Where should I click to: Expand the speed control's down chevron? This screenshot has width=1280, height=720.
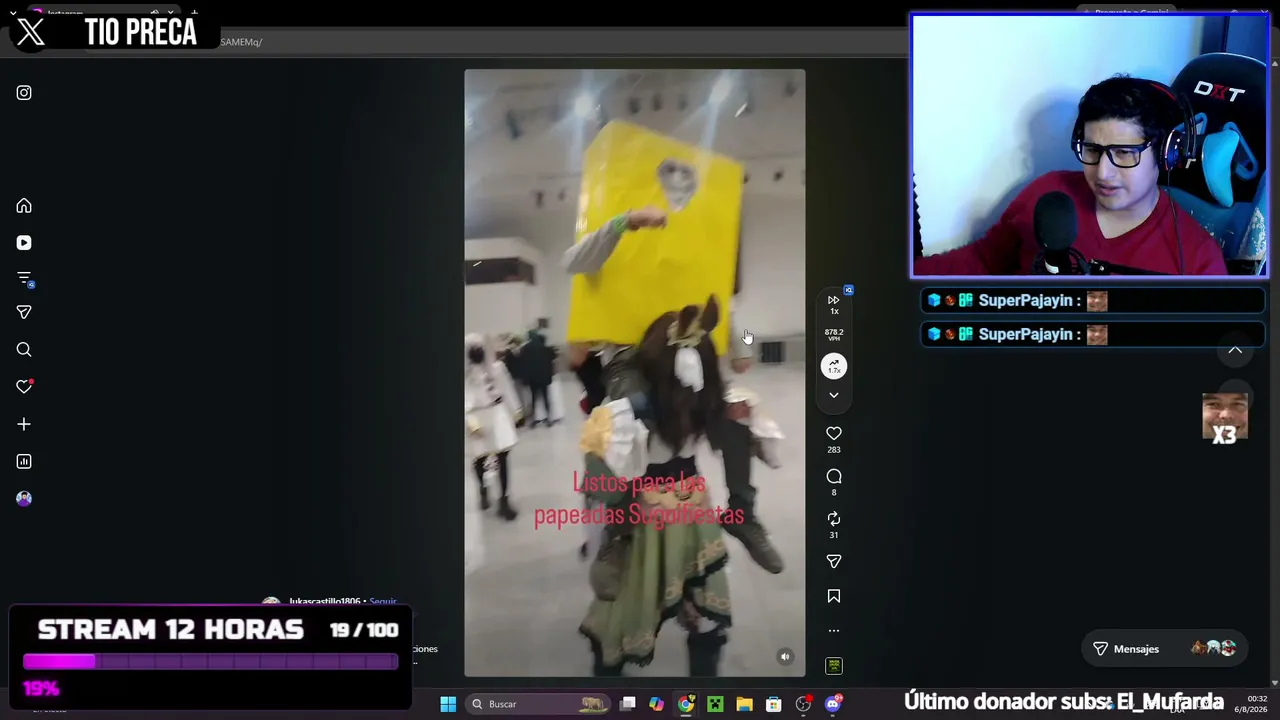point(834,395)
